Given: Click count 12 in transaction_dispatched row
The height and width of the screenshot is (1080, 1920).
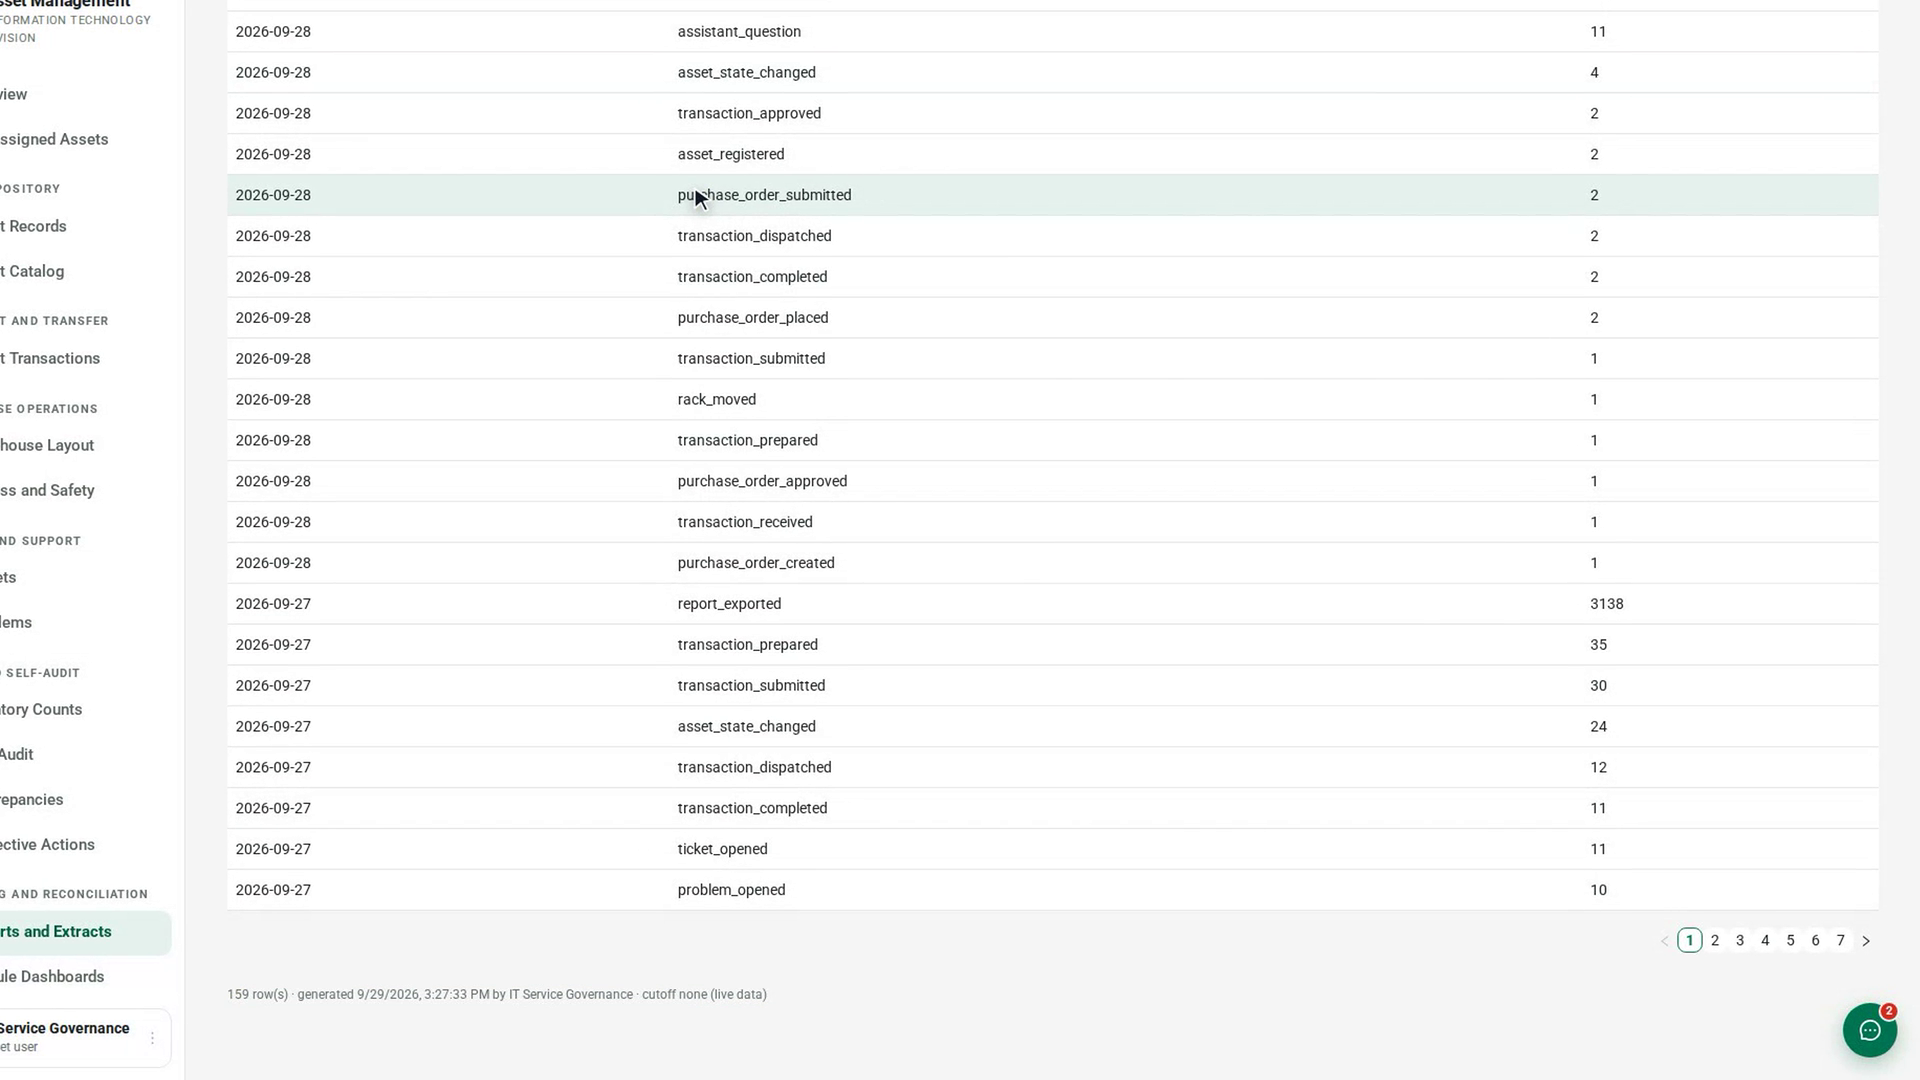Looking at the screenshot, I should pos(1598,768).
